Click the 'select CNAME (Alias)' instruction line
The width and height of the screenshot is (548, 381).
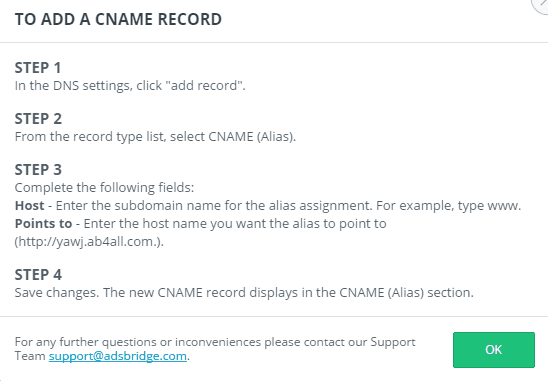click(155, 137)
